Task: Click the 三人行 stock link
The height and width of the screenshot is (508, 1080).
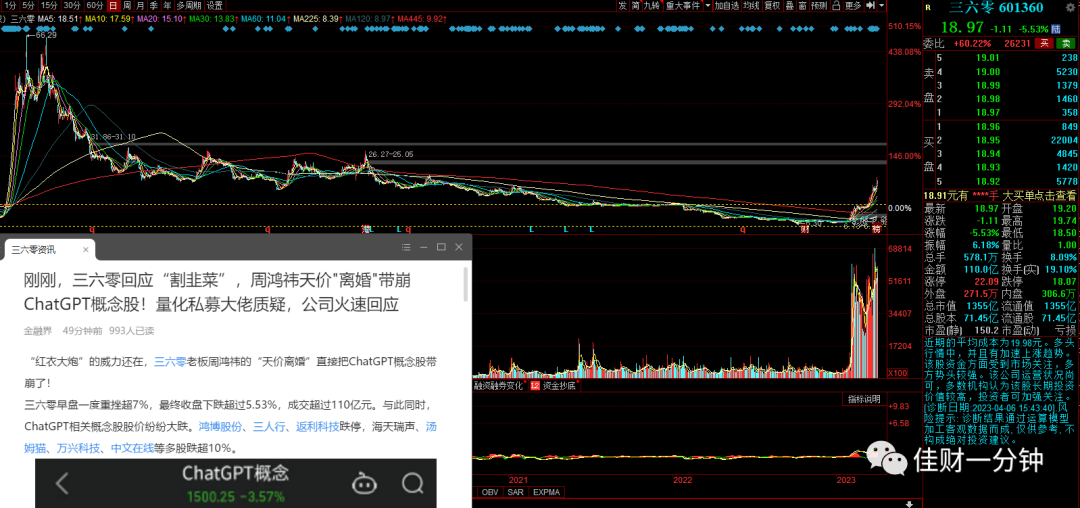Action: coord(269,427)
